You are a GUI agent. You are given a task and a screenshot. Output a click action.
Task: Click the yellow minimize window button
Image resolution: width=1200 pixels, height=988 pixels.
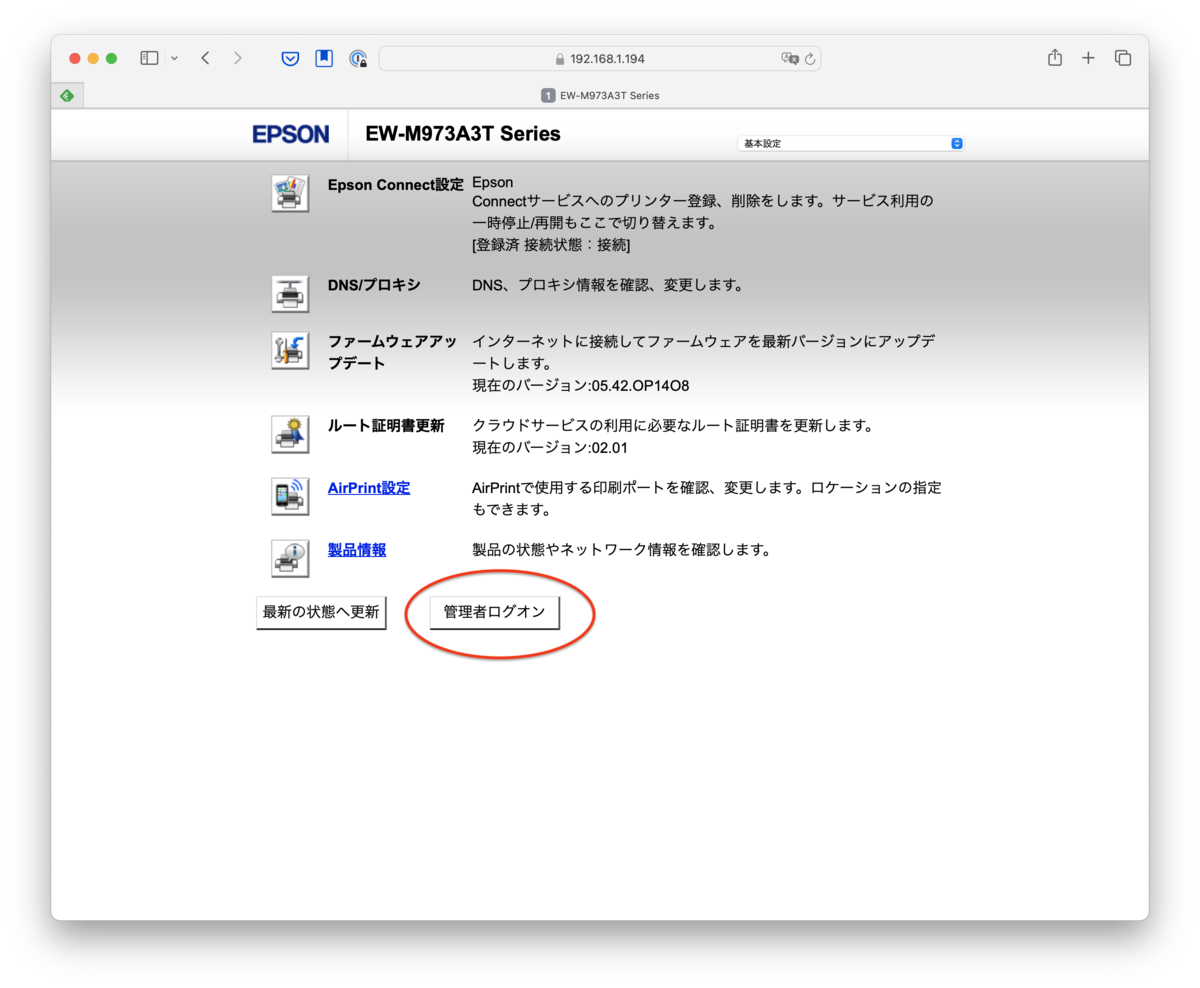point(93,58)
